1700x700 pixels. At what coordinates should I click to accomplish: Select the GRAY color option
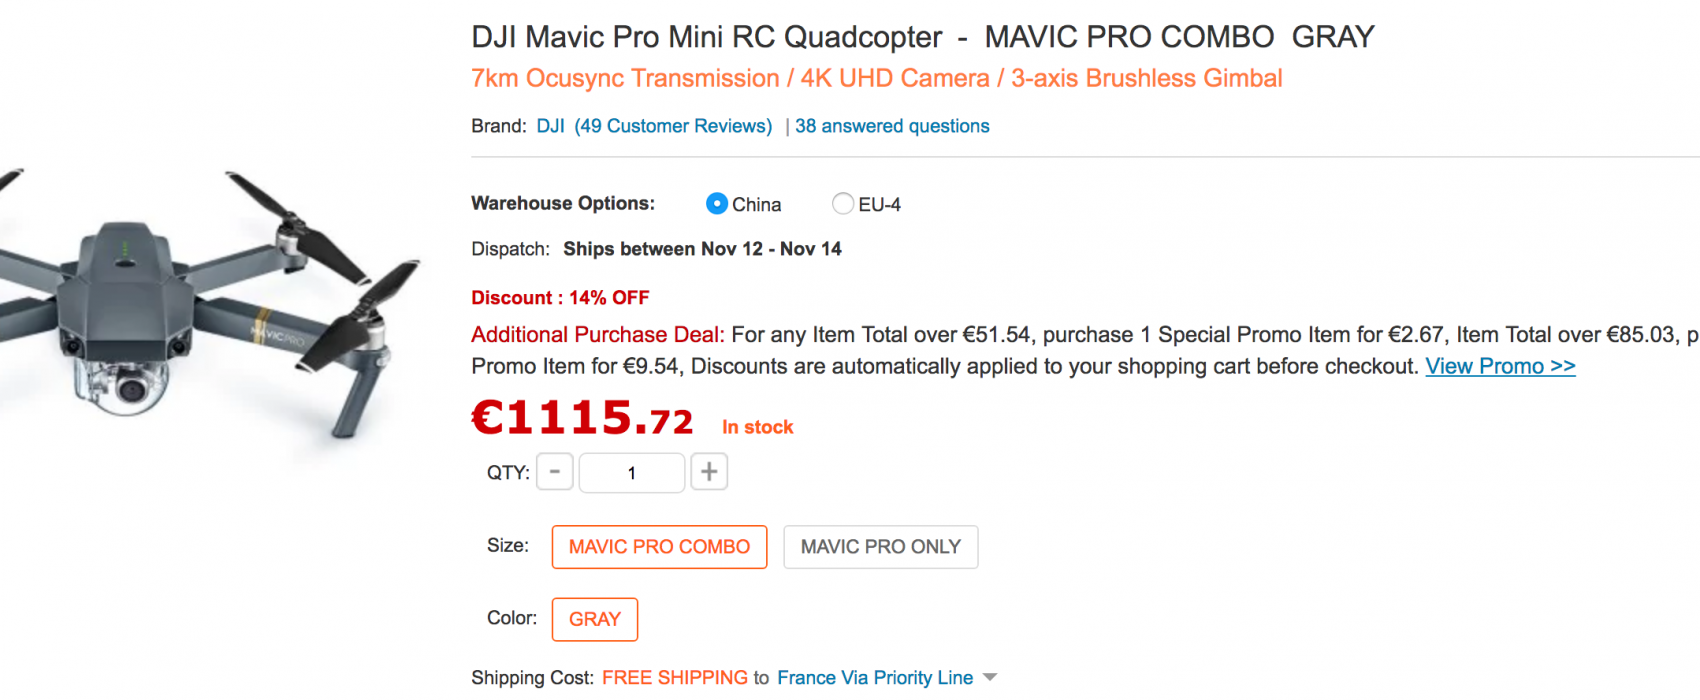pyautogui.click(x=595, y=619)
